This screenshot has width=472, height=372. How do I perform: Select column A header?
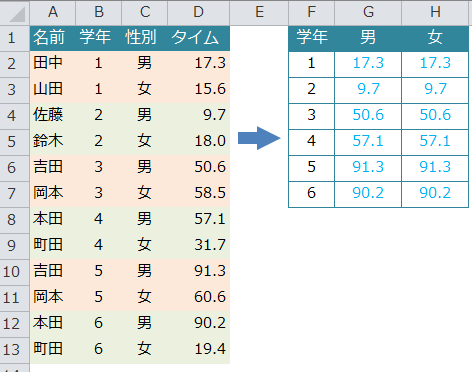53,13
